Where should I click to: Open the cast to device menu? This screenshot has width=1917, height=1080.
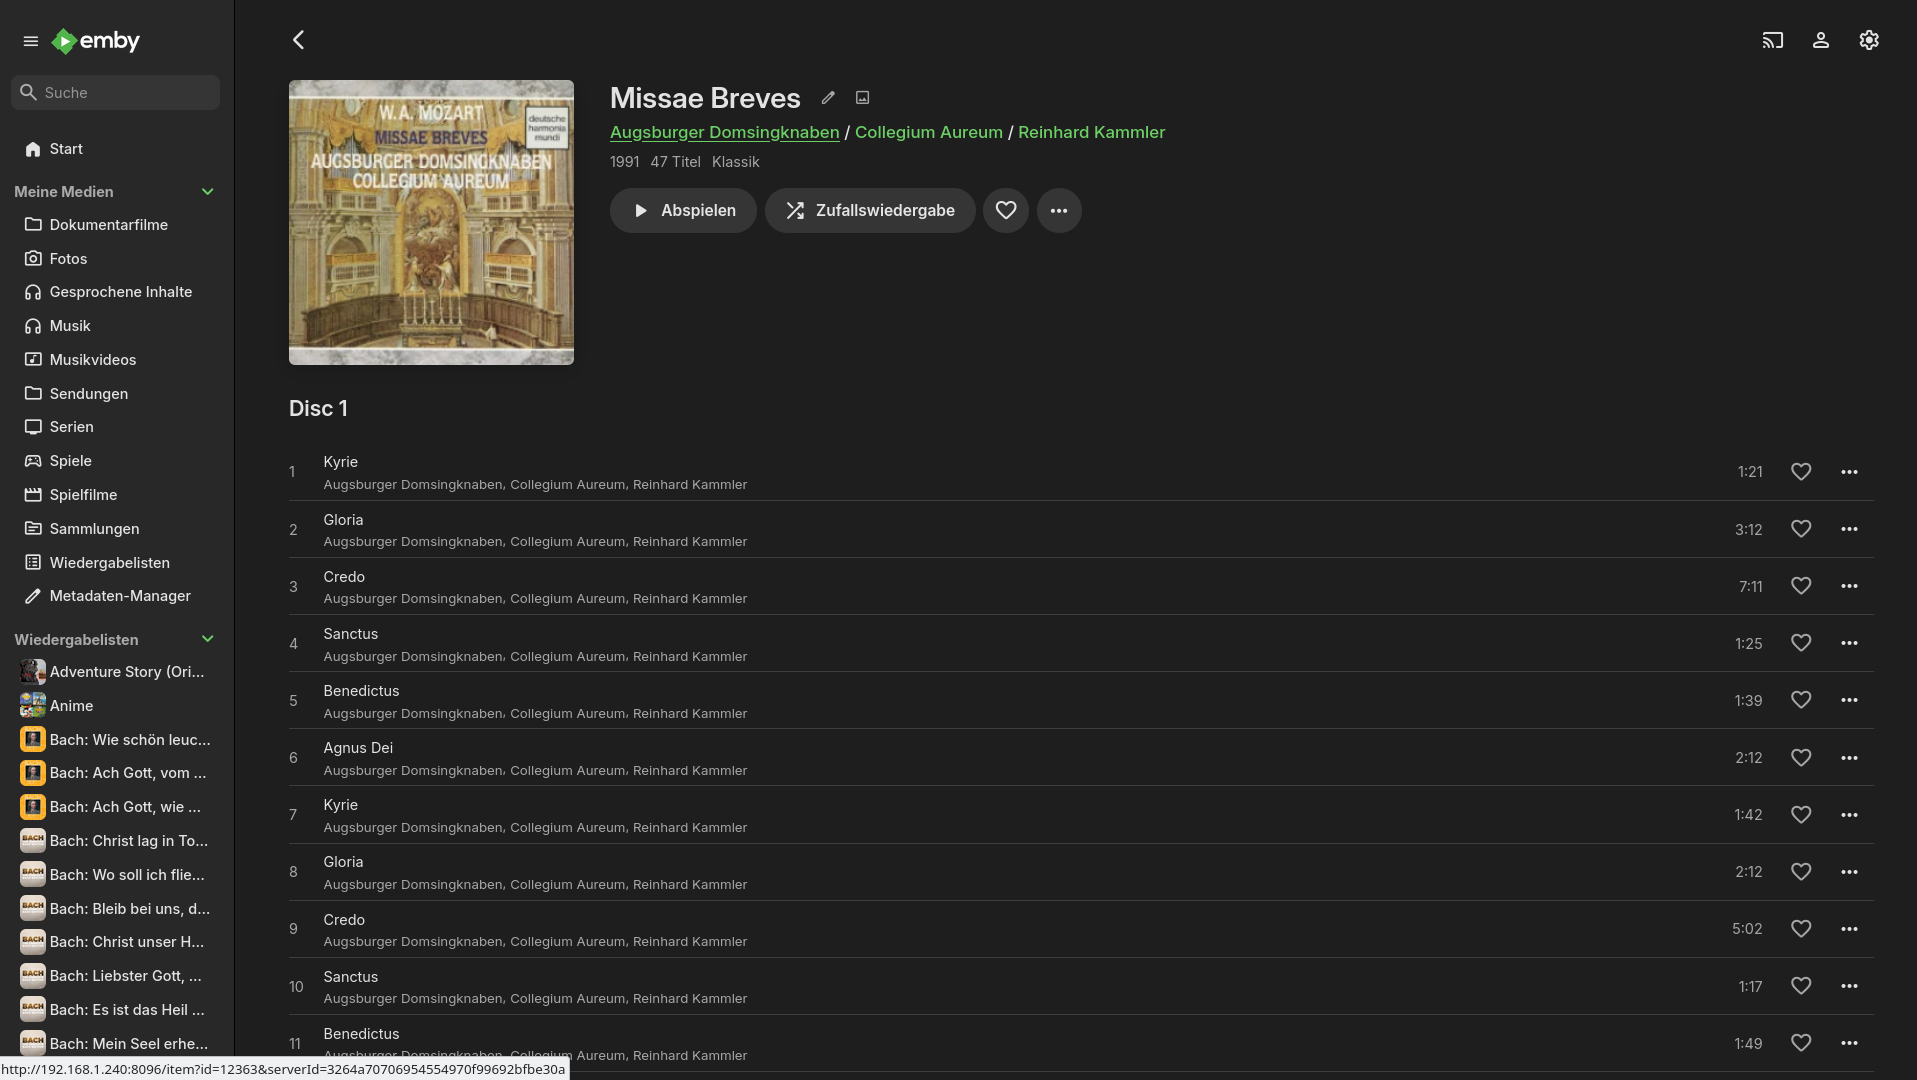tap(1772, 40)
